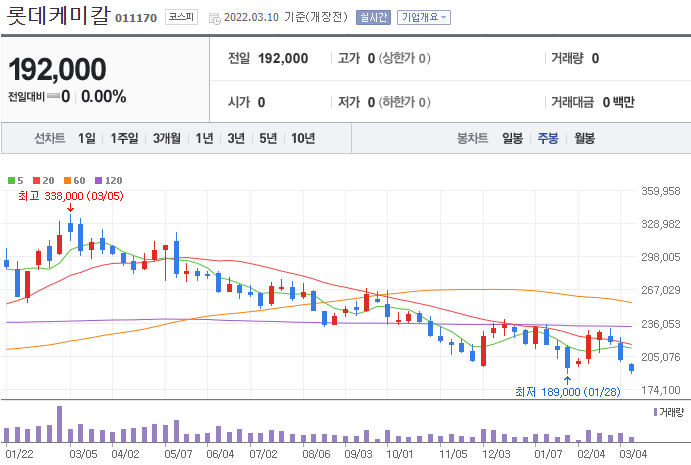Viewport: 691px width, 465px height.
Task: Click the 03/04 date label on x-axis
Action: click(633, 454)
